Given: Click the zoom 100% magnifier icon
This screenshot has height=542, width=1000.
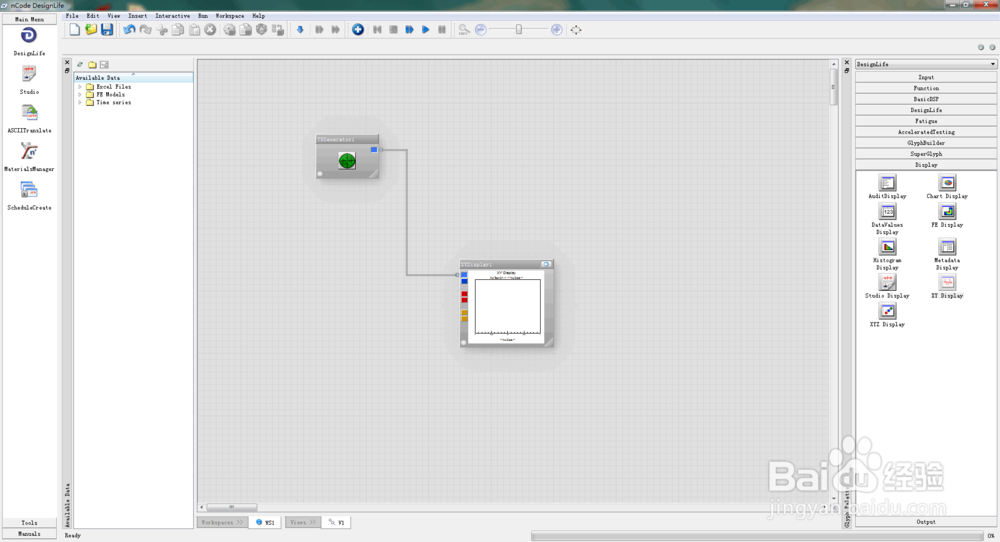Looking at the screenshot, I should pyautogui.click(x=464, y=29).
